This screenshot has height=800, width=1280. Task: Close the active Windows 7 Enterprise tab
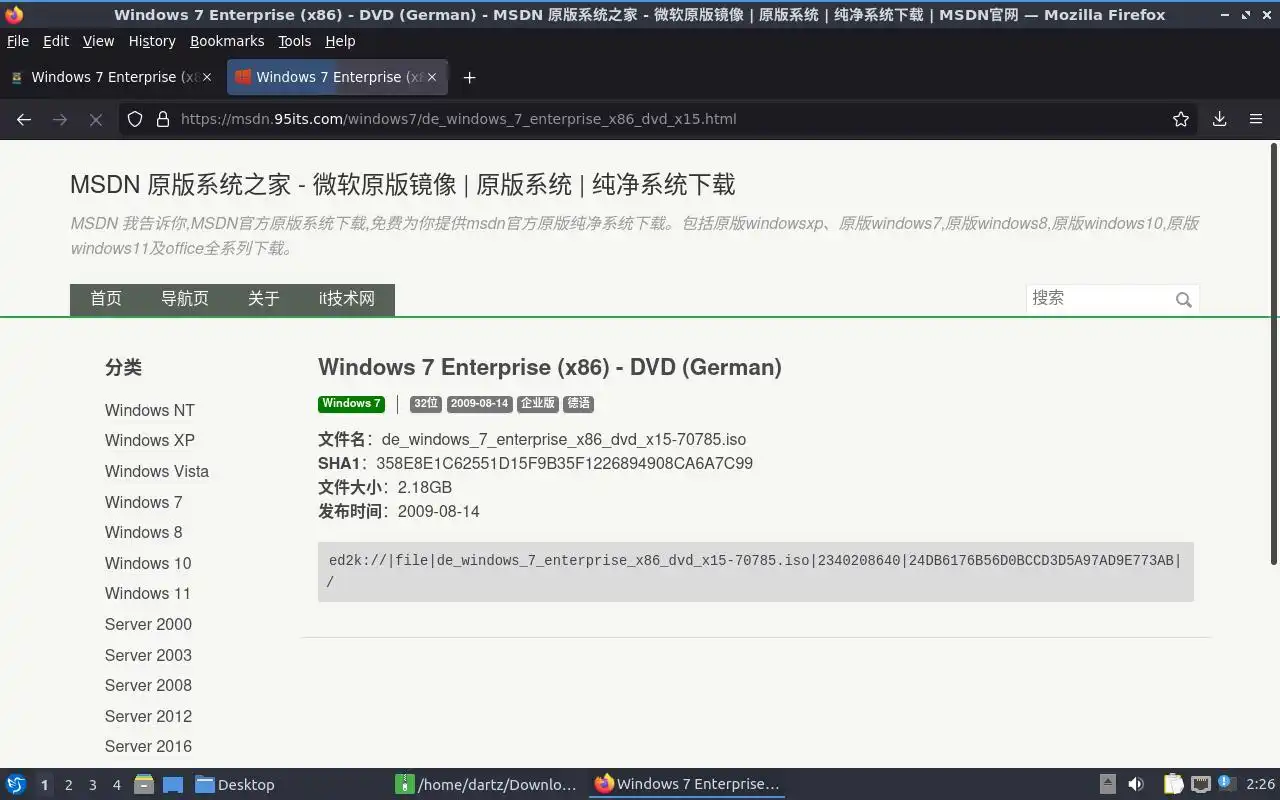click(x=431, y=77)
